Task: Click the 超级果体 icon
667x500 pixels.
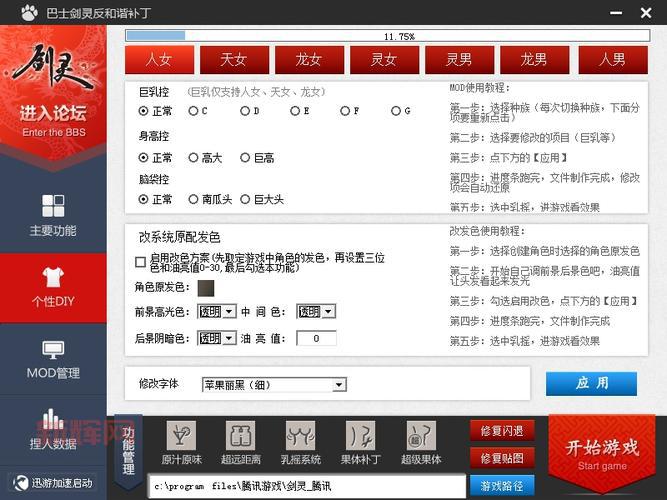Action: coord(421,435)
